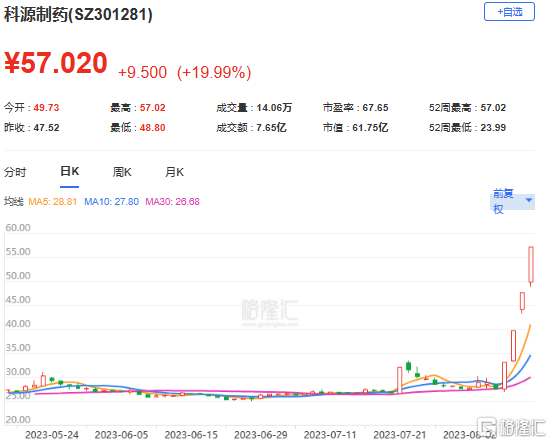This screenshot has width=552, height=444.
Task: Click the 2023-07-21 date axis label
Action: pos(400,435)
